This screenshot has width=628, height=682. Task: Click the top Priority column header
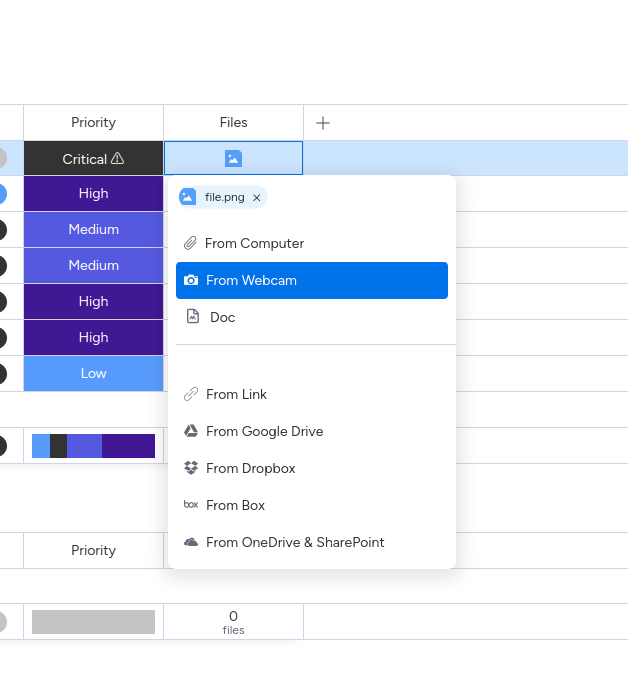pos(94,122)
